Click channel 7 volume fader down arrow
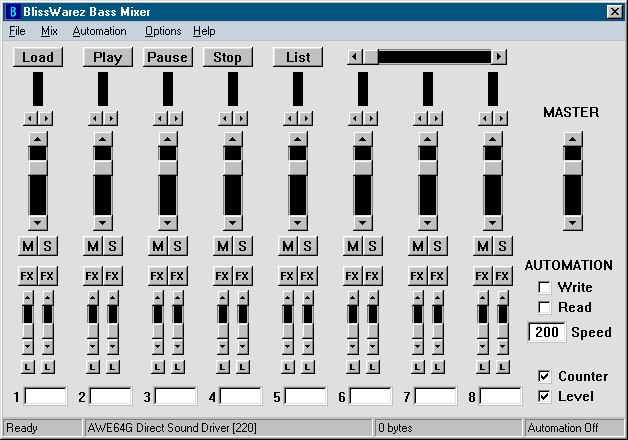The height and width of the screenshot is (440, 628). (428, 223)
